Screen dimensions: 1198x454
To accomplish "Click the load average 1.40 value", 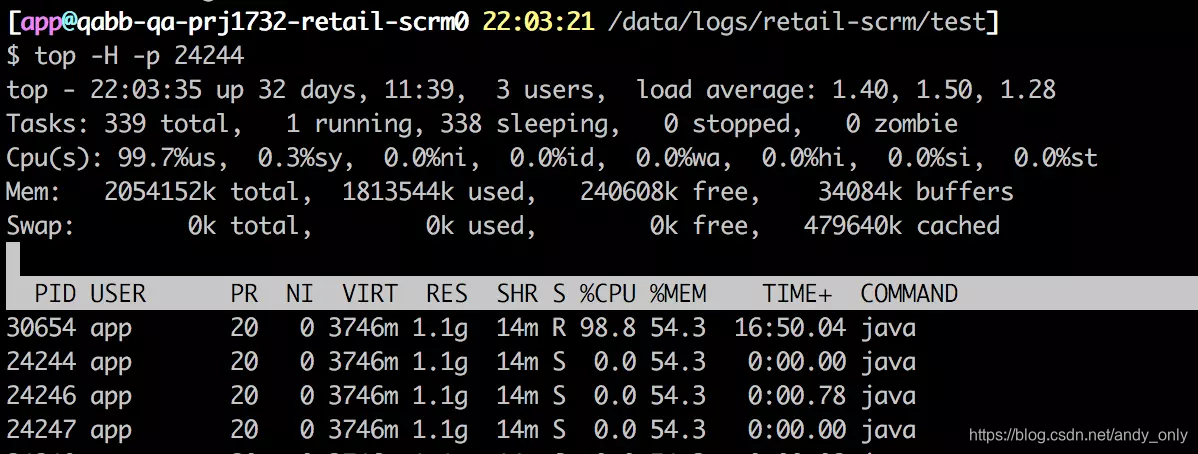I will click(860, 90).
